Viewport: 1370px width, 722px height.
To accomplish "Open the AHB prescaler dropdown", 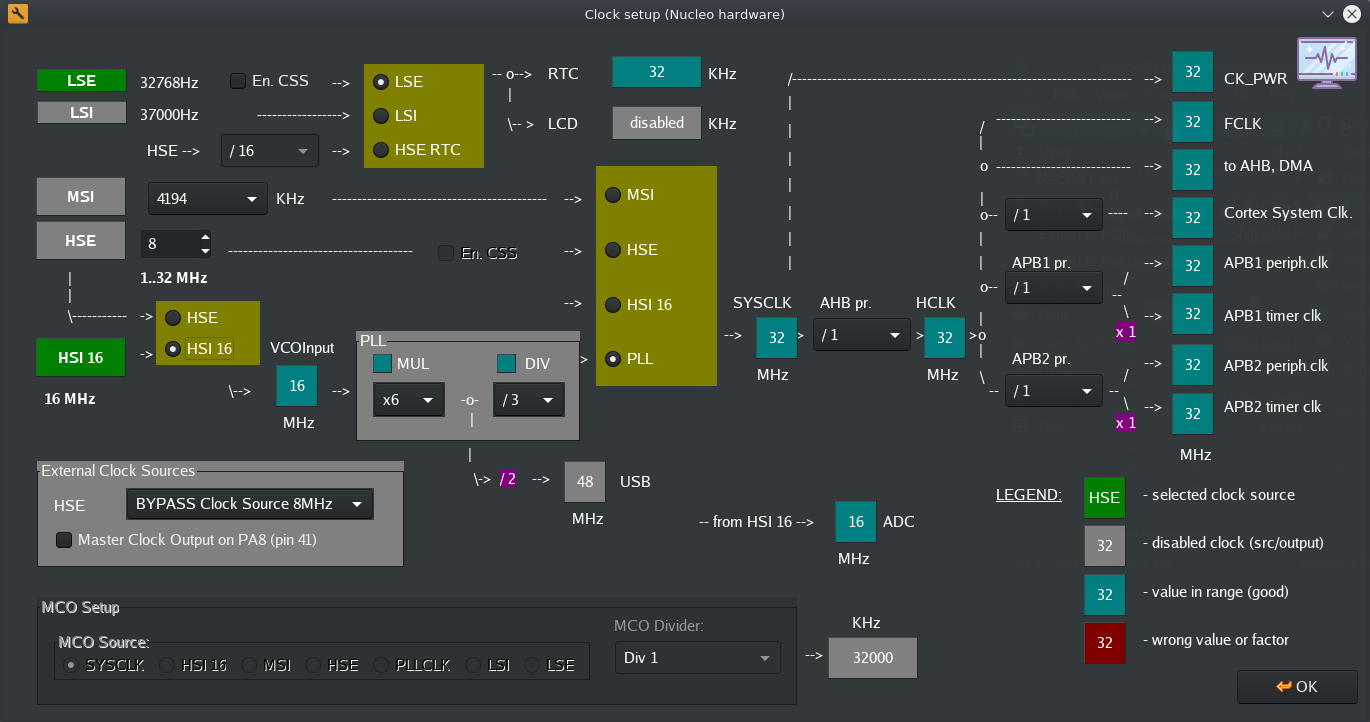I will pos(861,335).
